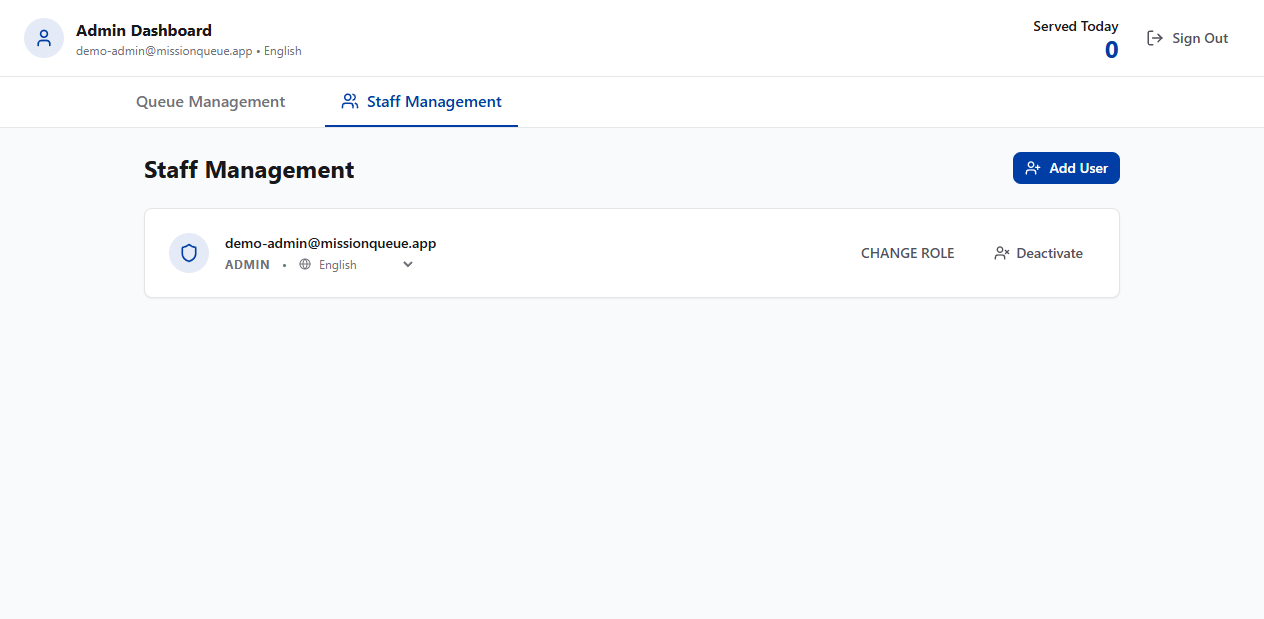Screen dimensions: 1264x619
Task: Click the user avatar icon in header
Action: point(44,38)
